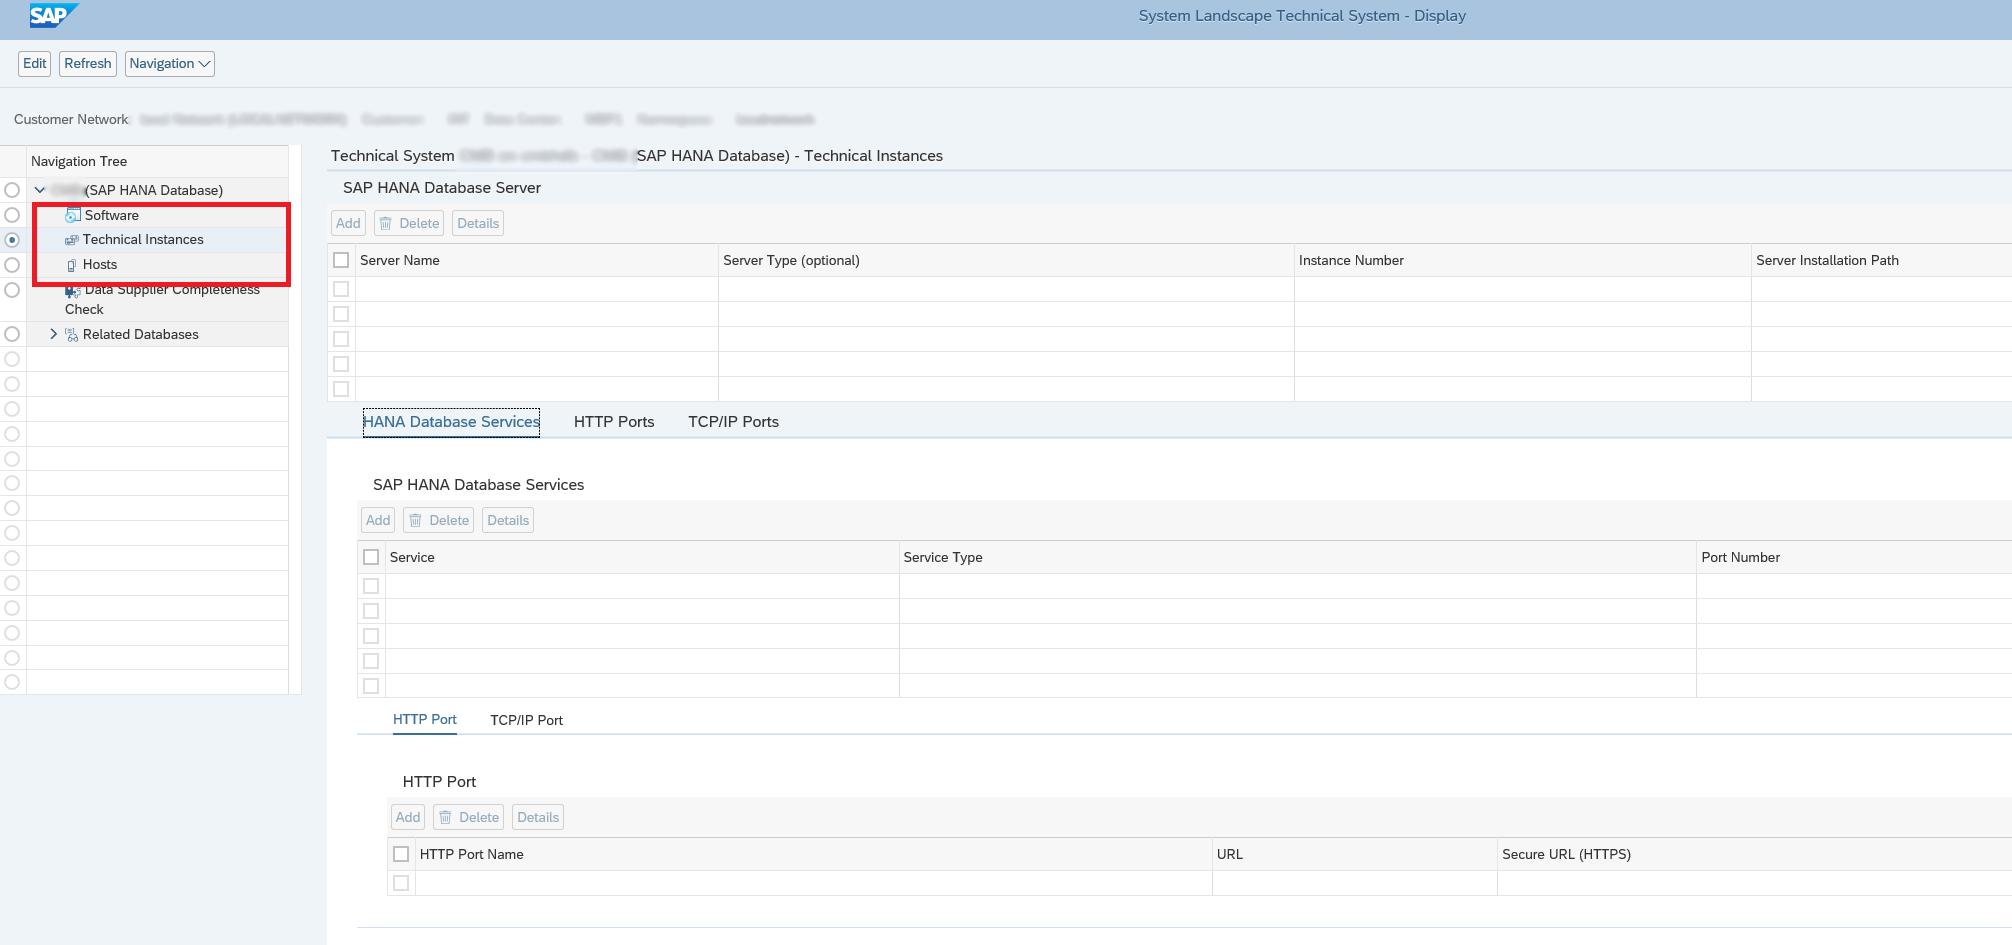Click Details in Database Server toolbar
The width and height of the screenshot is (2012, 945).
tap(478, 223)
